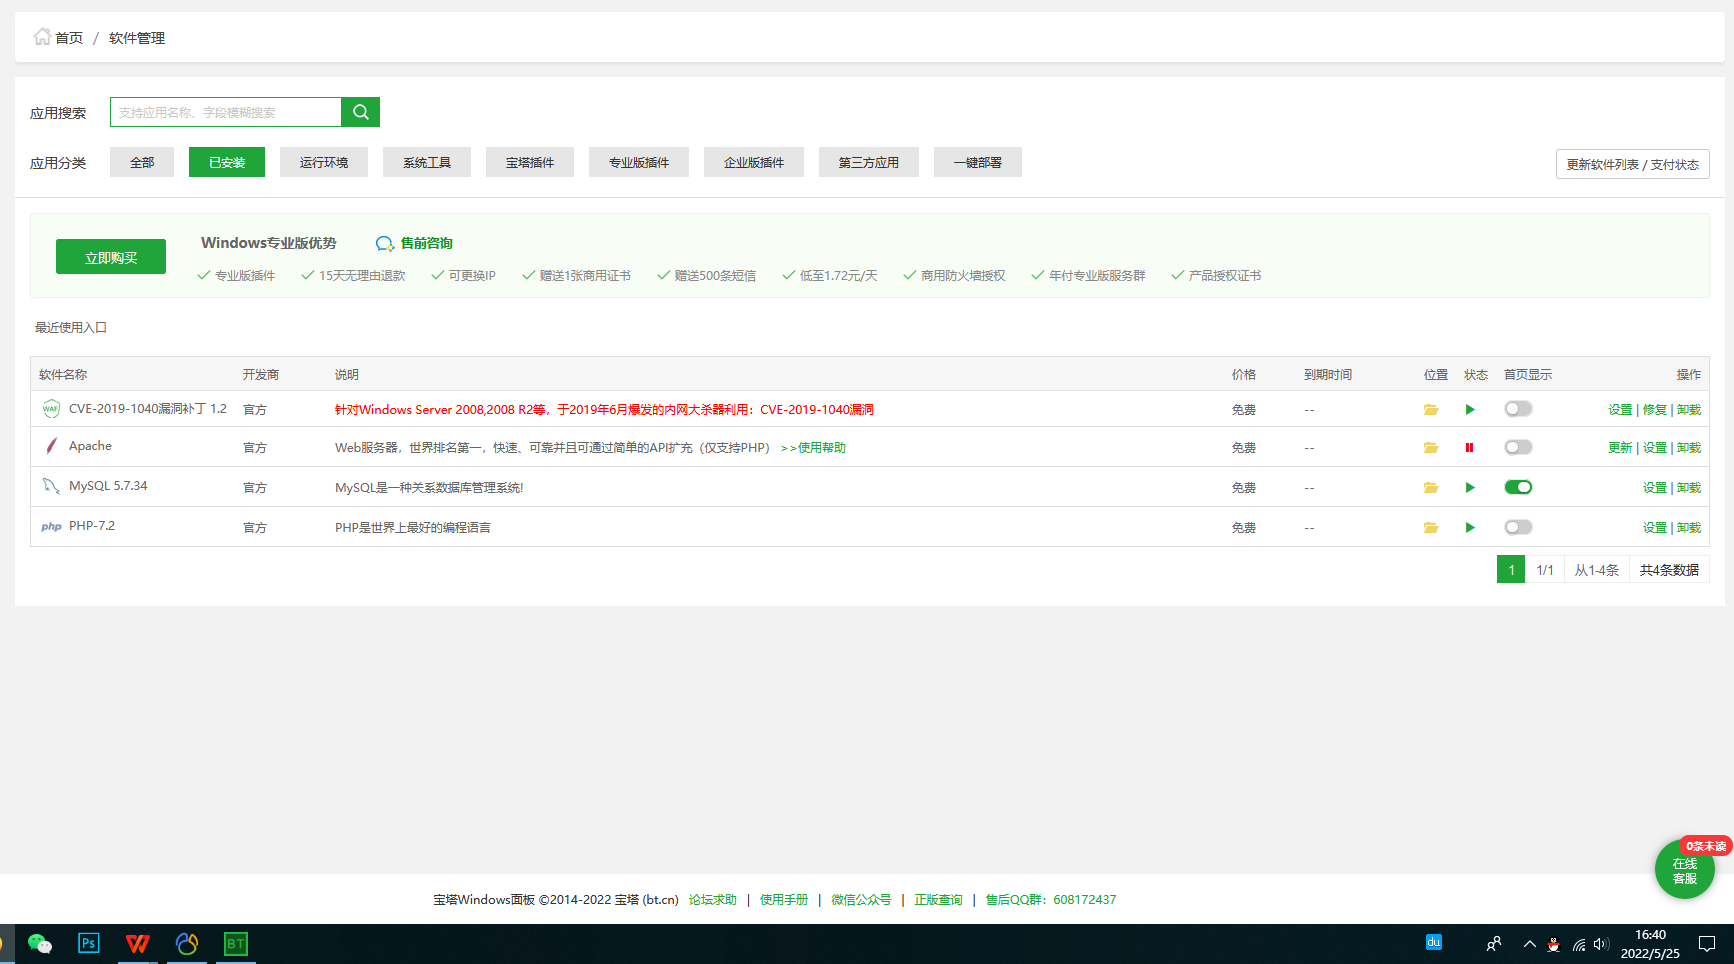Select the 一键部署 category tab

978,162
